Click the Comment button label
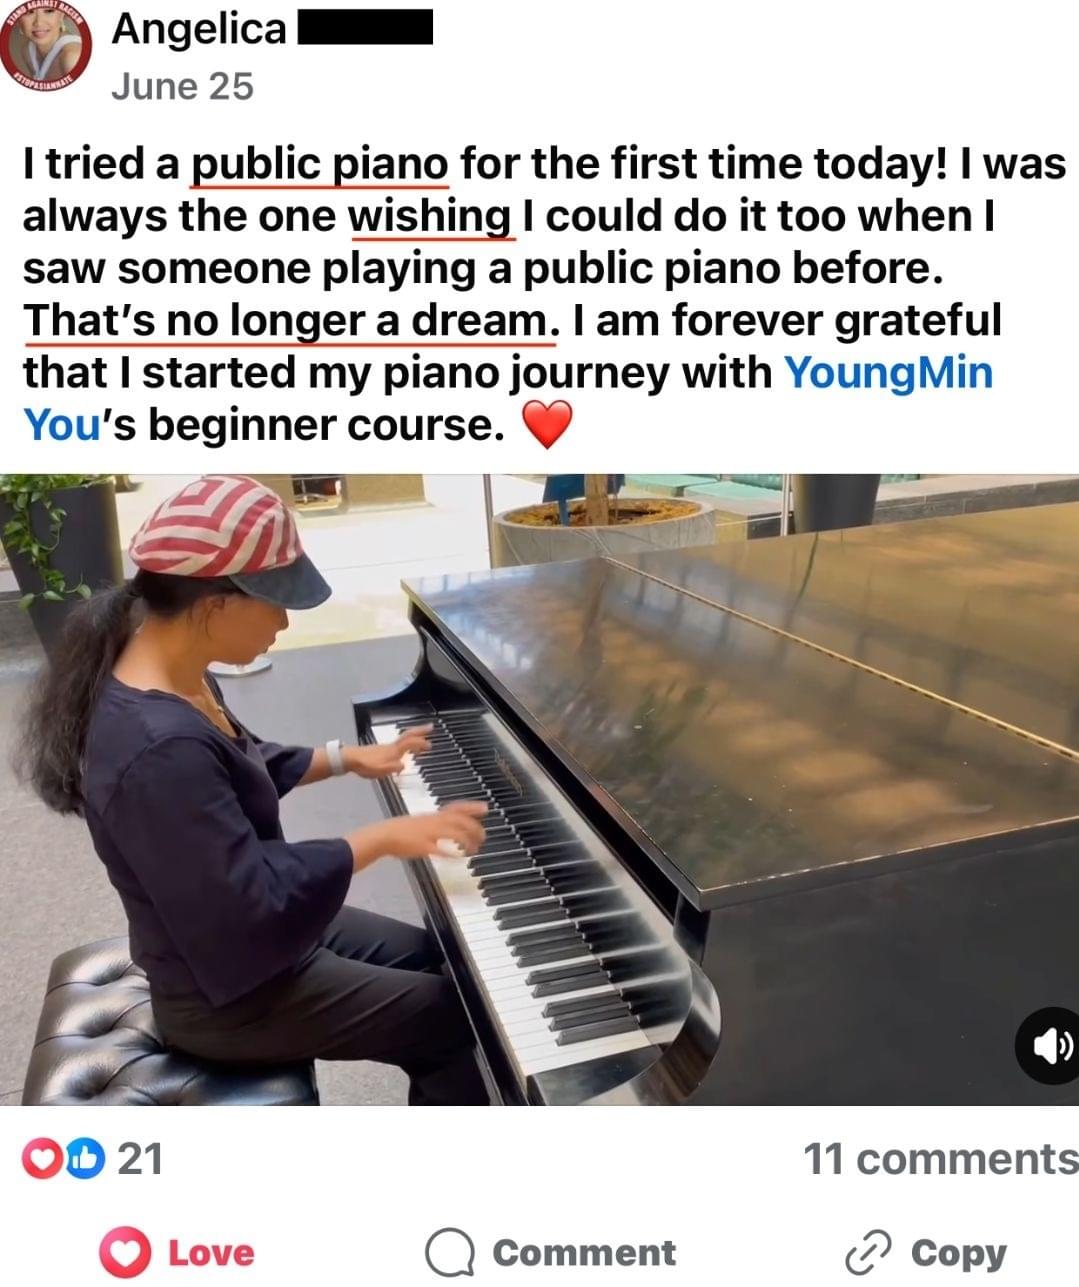The image size is (1079, 1287). [x=584, y=1253]
